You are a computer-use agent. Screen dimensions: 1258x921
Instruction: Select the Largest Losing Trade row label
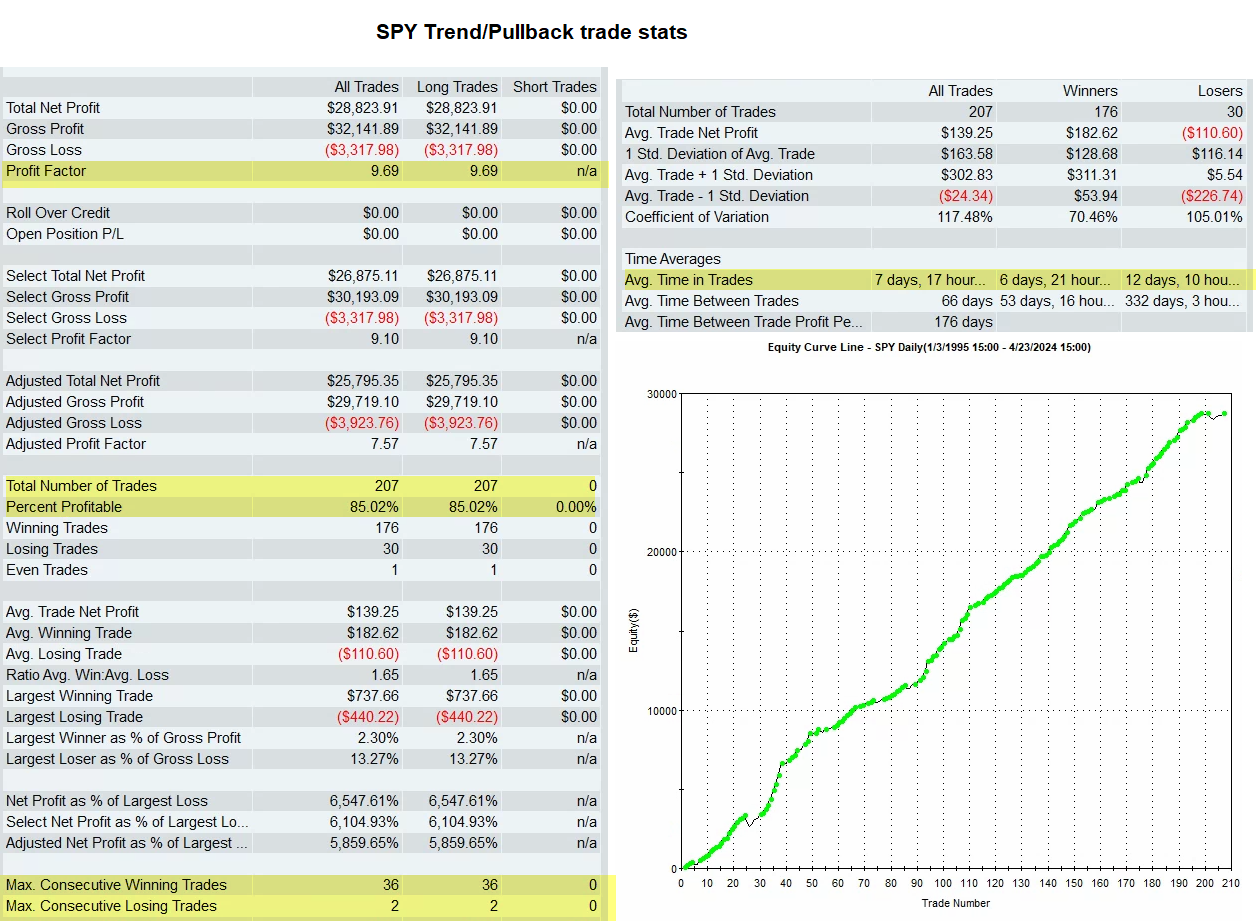click(74, 717)
